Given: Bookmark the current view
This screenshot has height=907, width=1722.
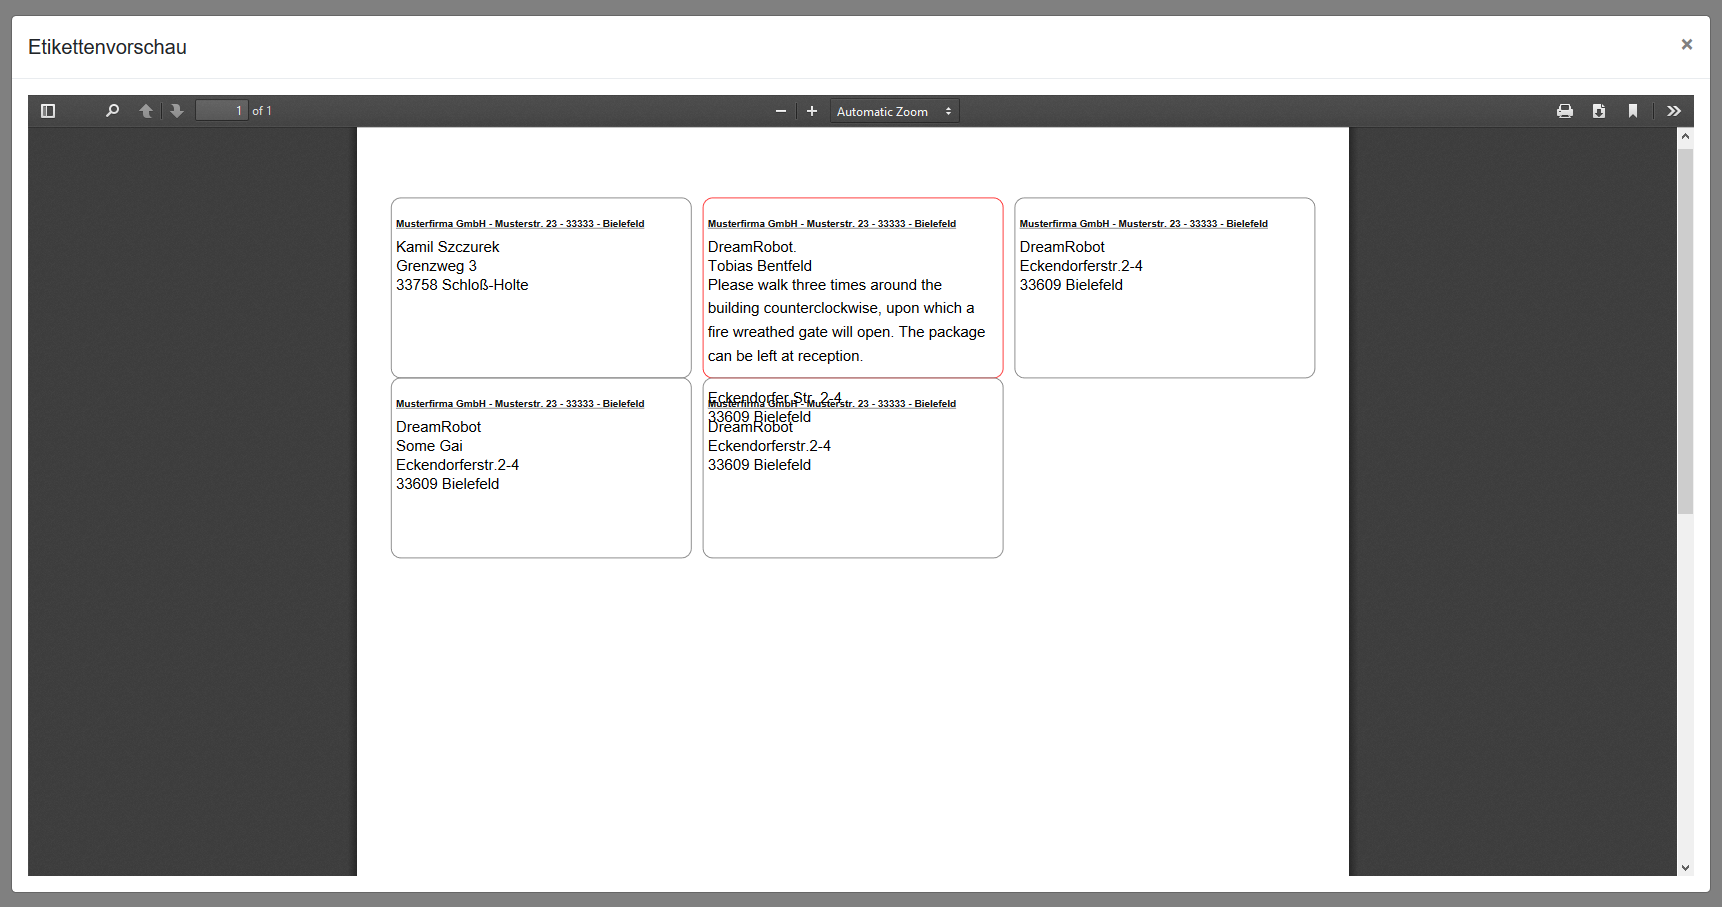Looking at the screenshot, I should tap(1633, 111).
